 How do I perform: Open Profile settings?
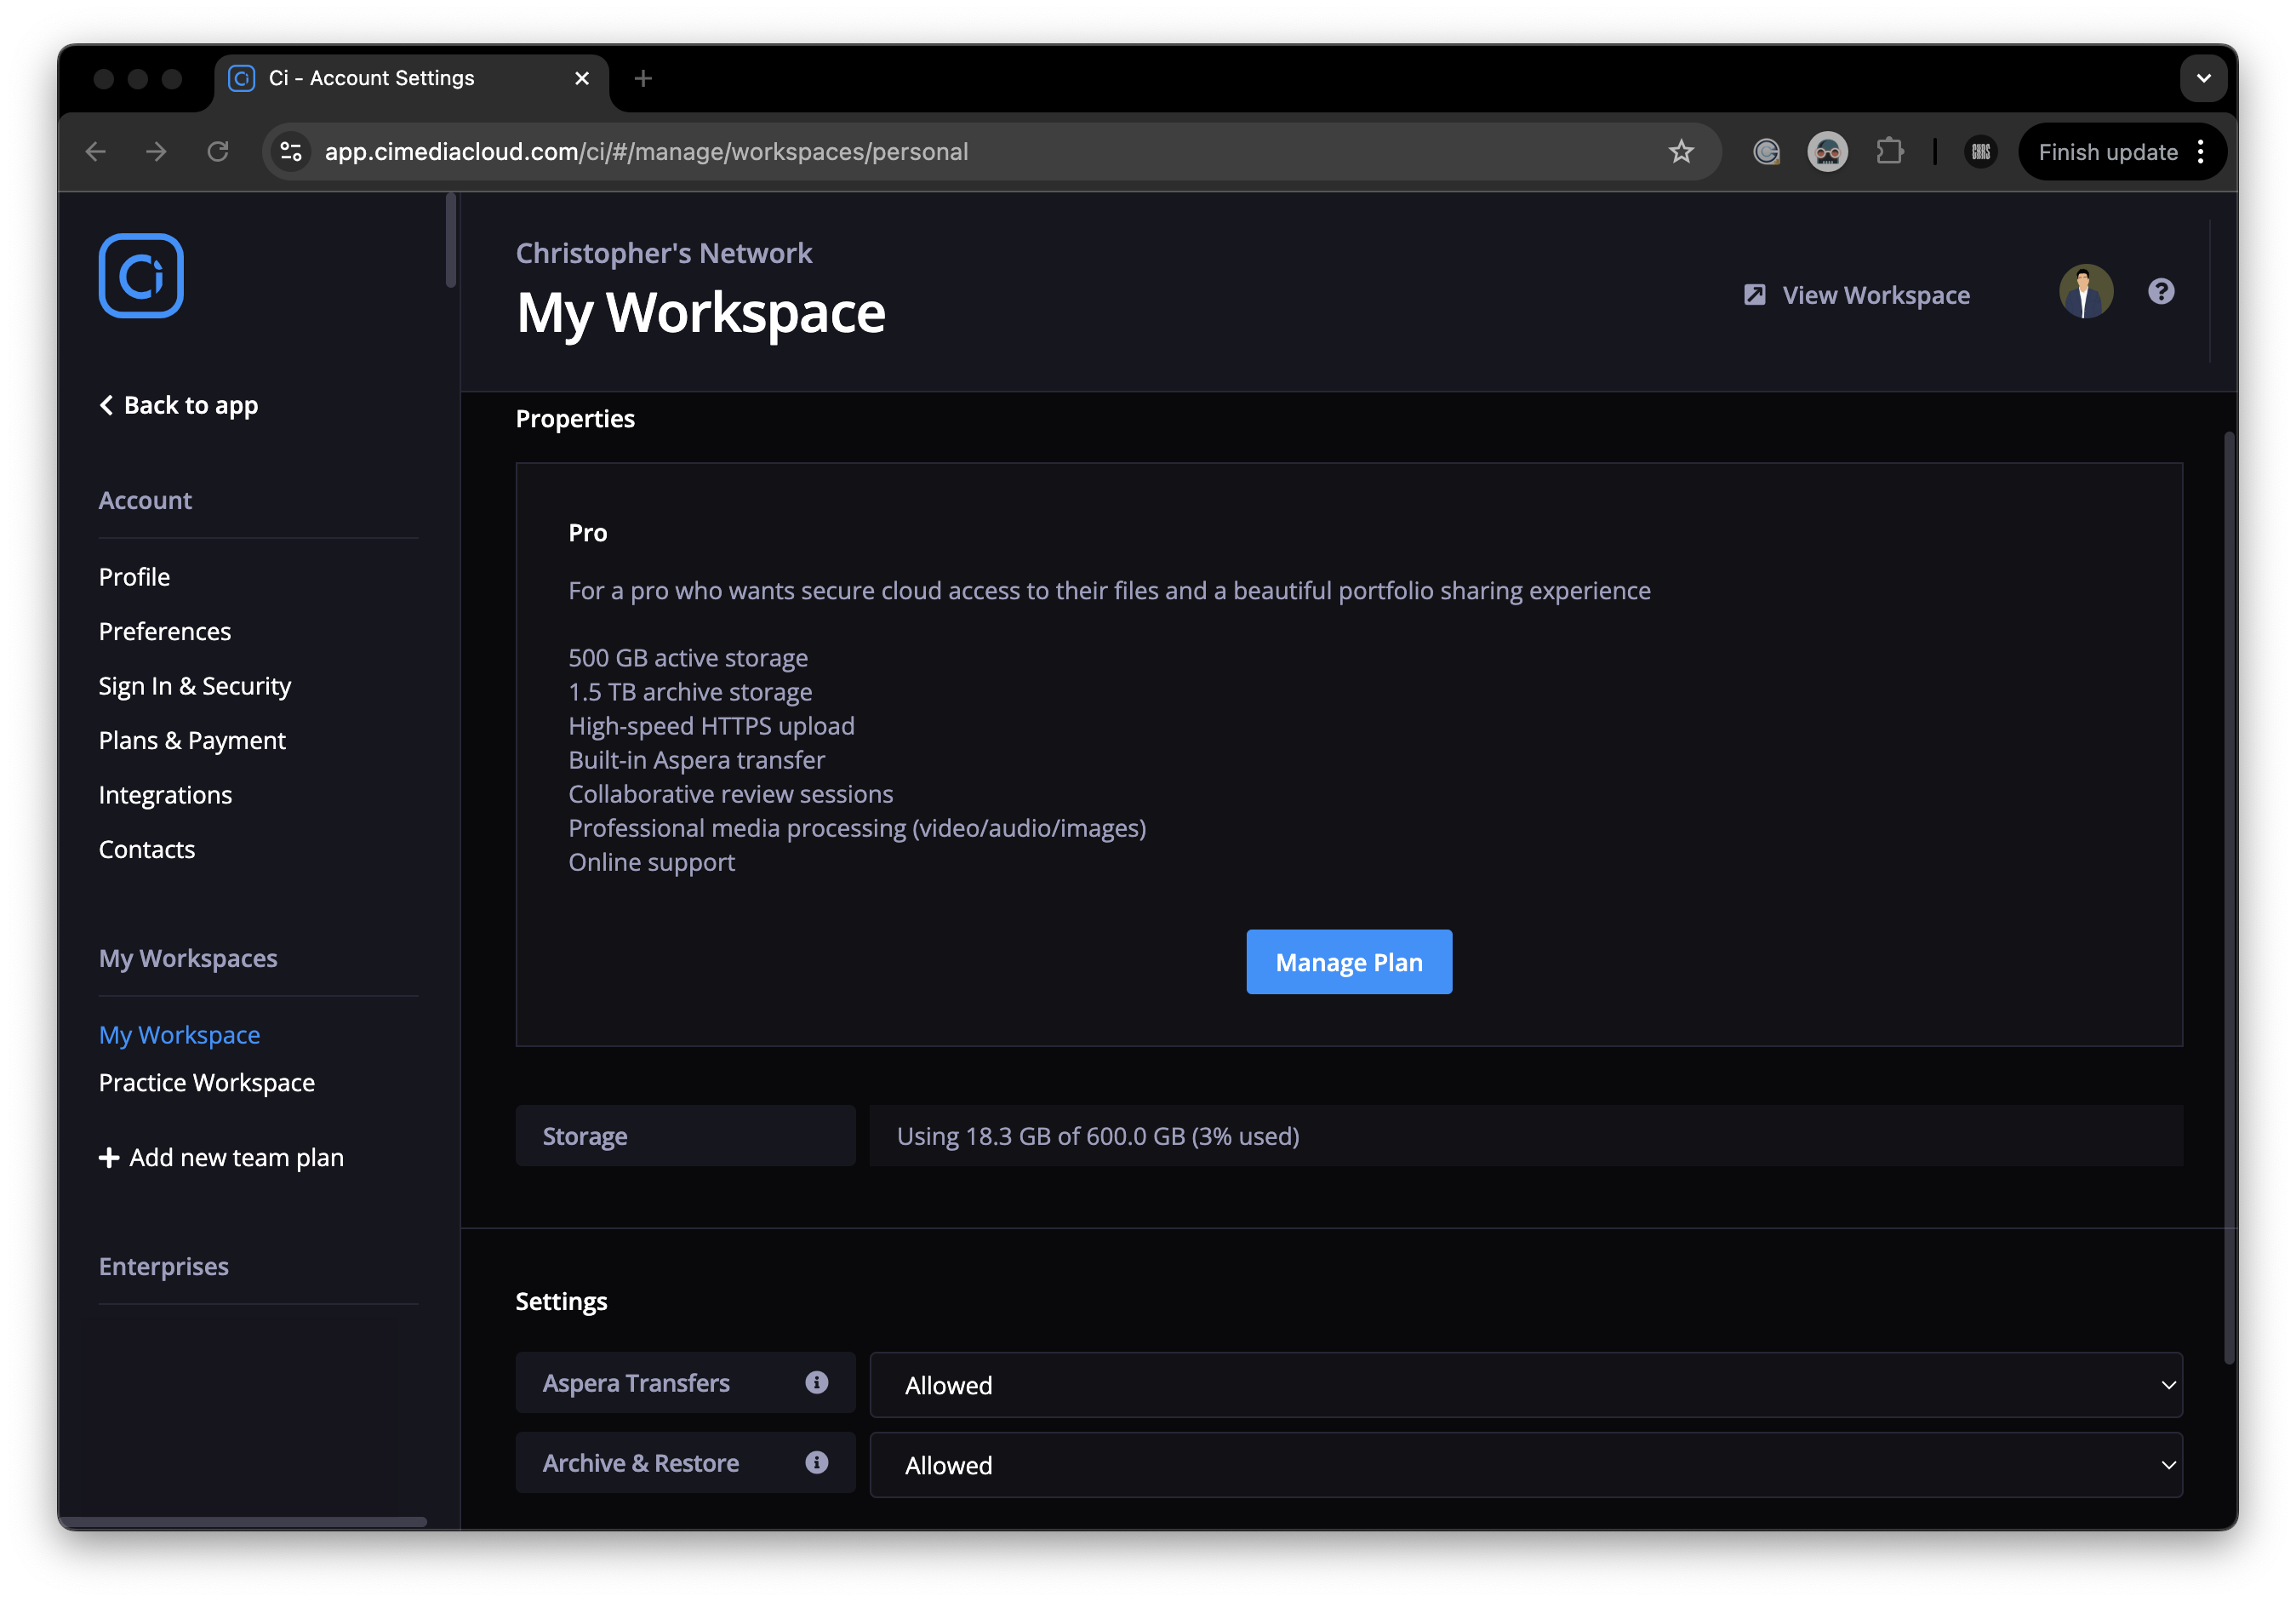pyautogui.click(x=134, y=577)
